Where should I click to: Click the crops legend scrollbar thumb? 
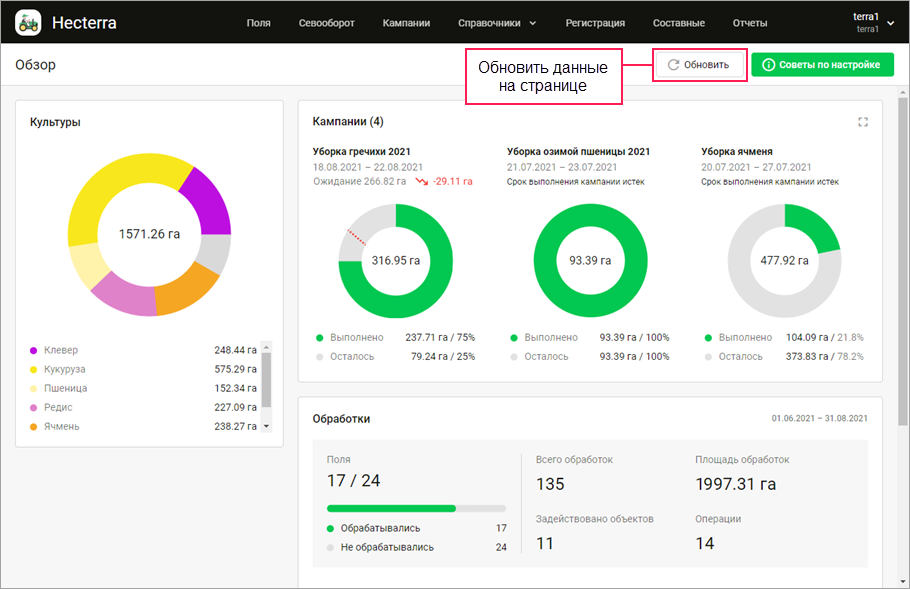[266, 380]
